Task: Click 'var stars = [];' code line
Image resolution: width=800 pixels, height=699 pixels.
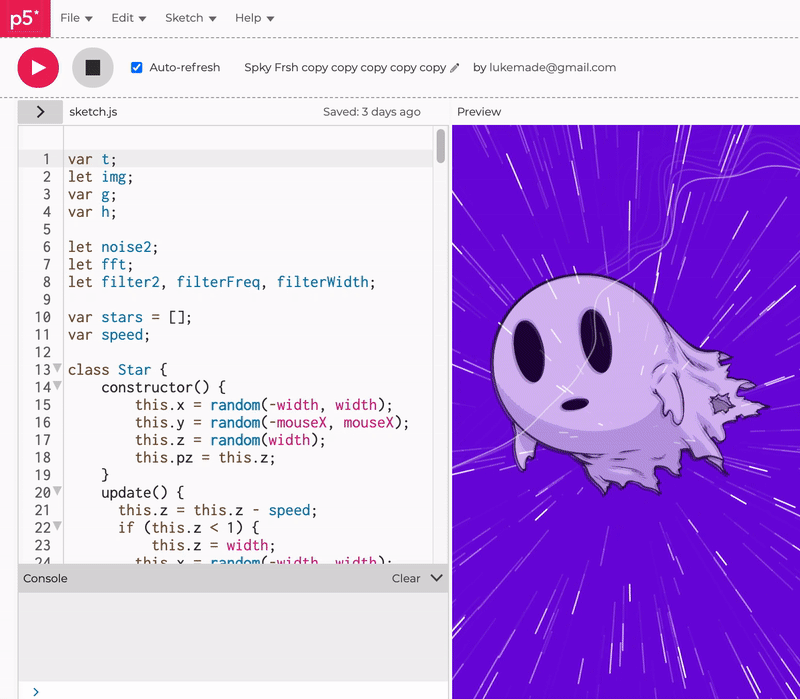Action: tap(130, 317)
